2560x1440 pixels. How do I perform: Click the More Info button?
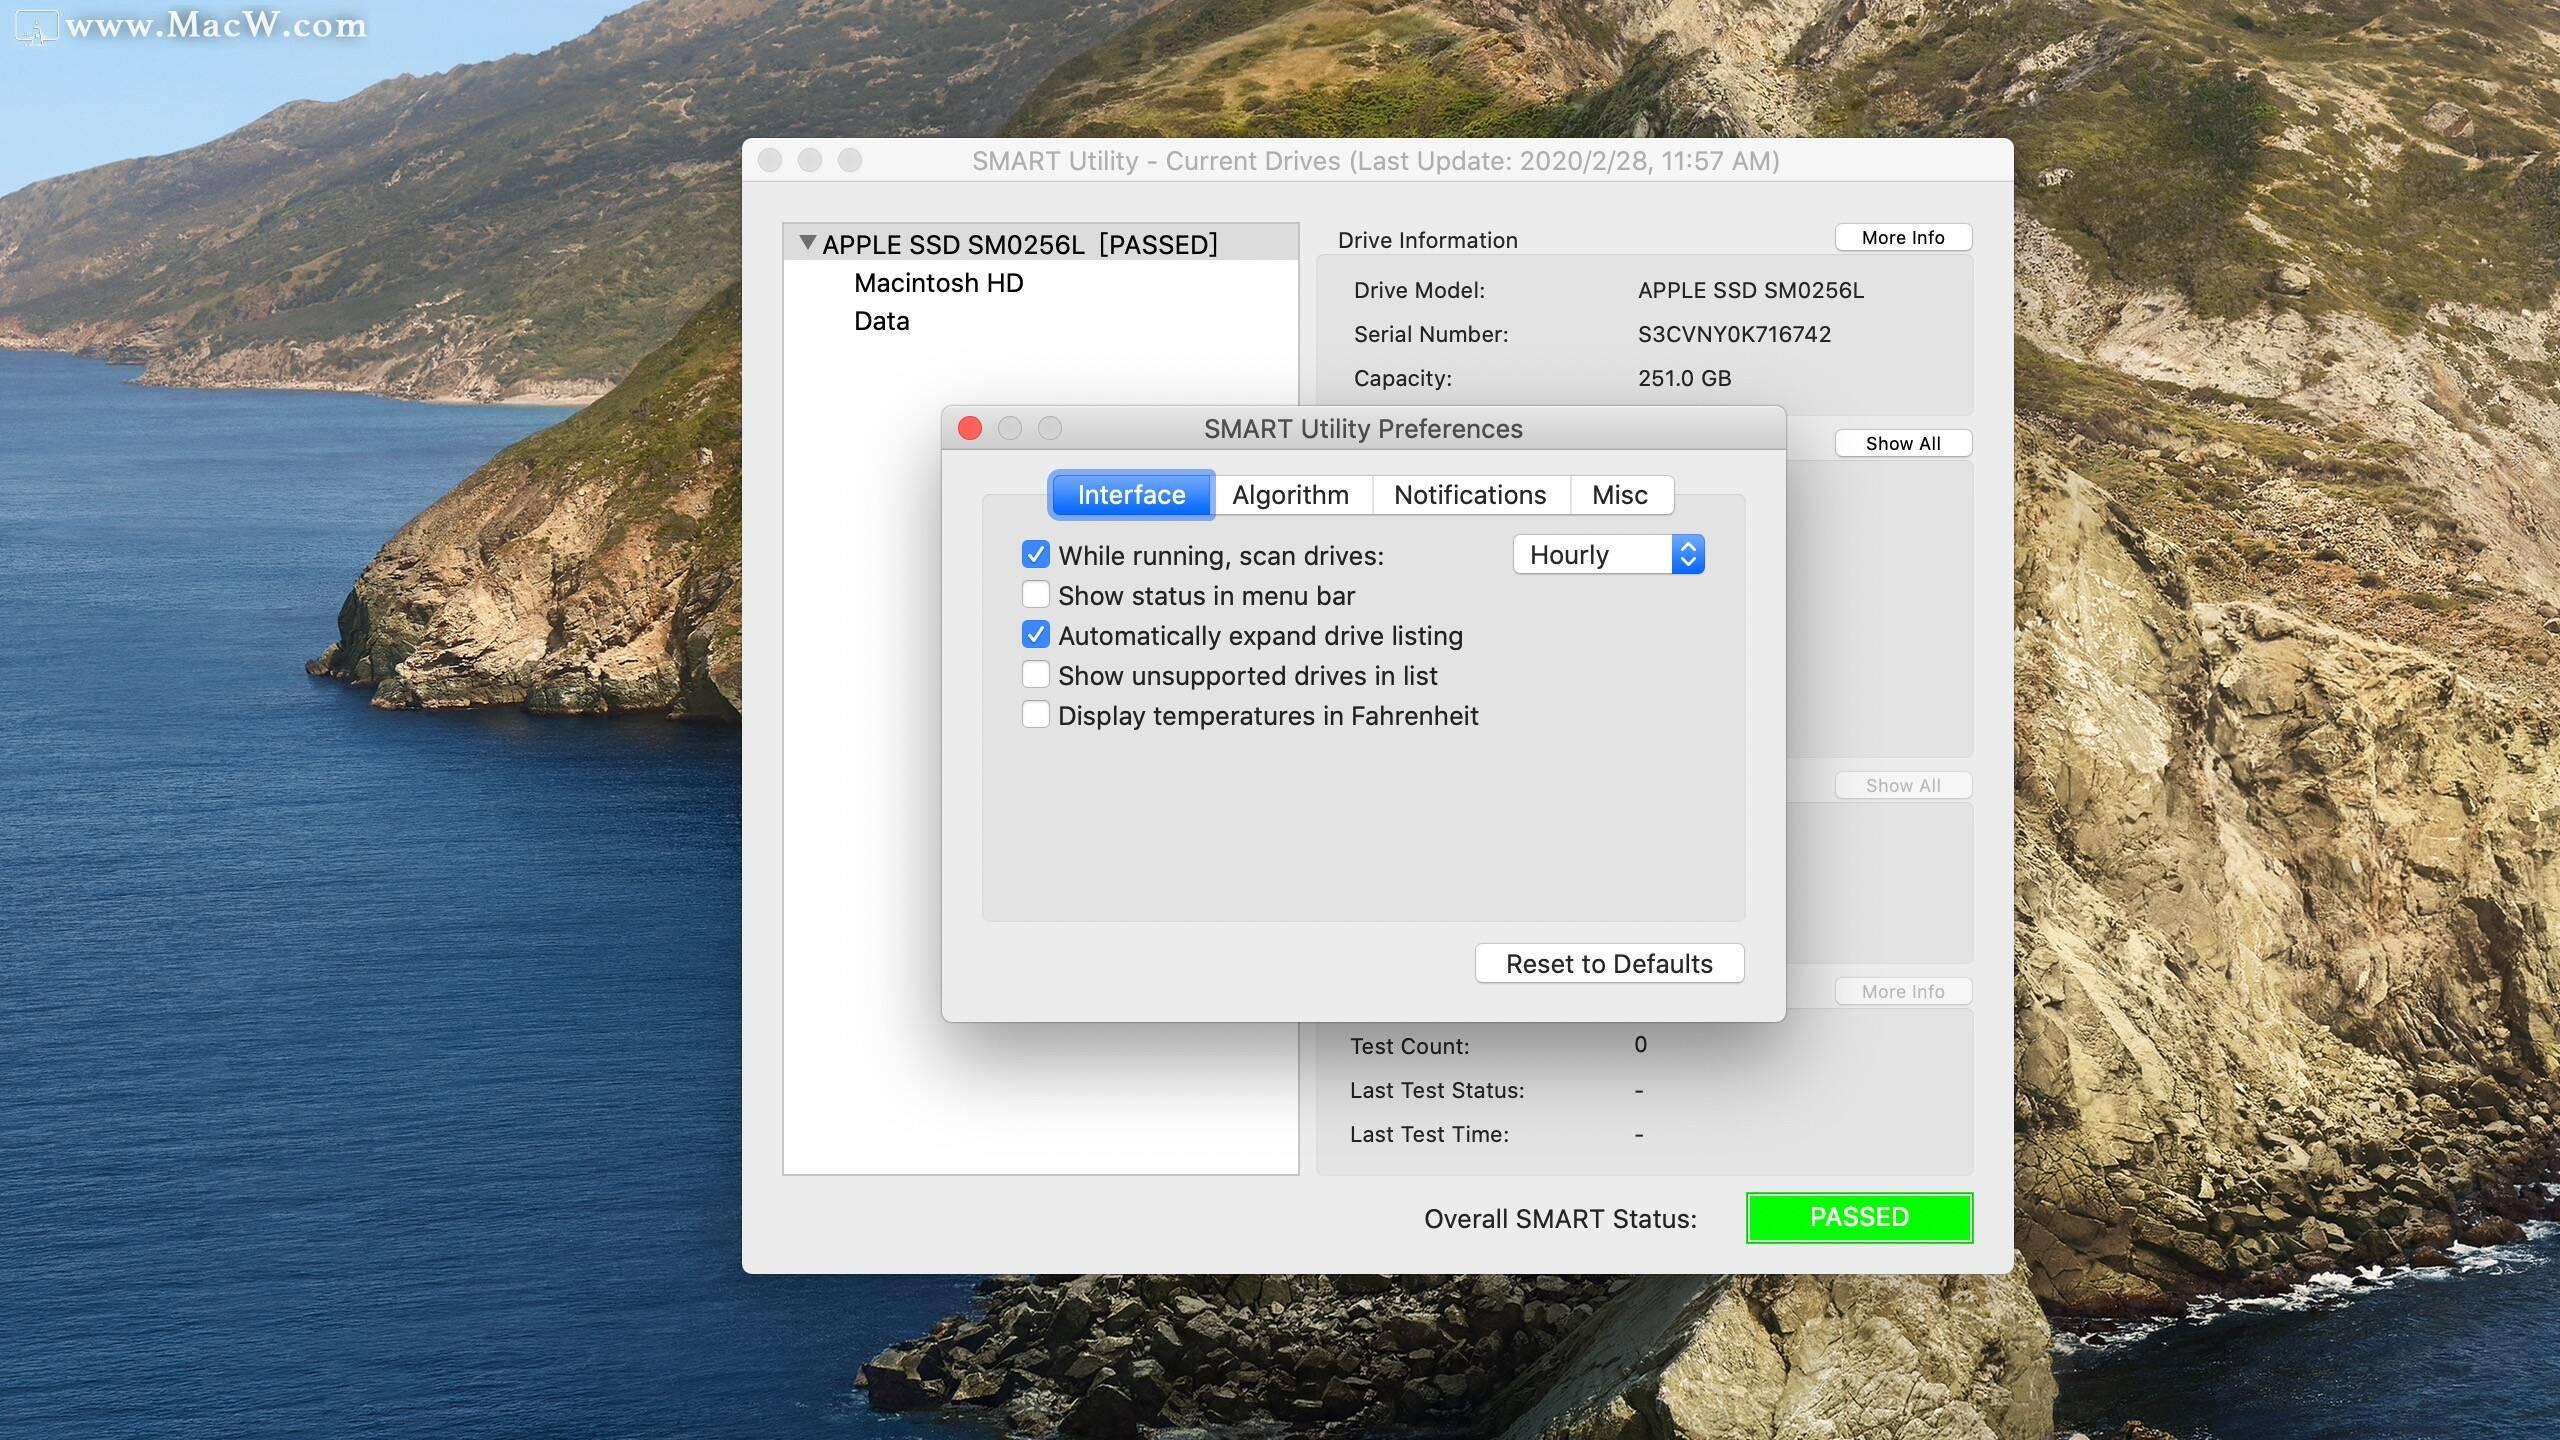pyautogui.click(x=1902, y=237)
